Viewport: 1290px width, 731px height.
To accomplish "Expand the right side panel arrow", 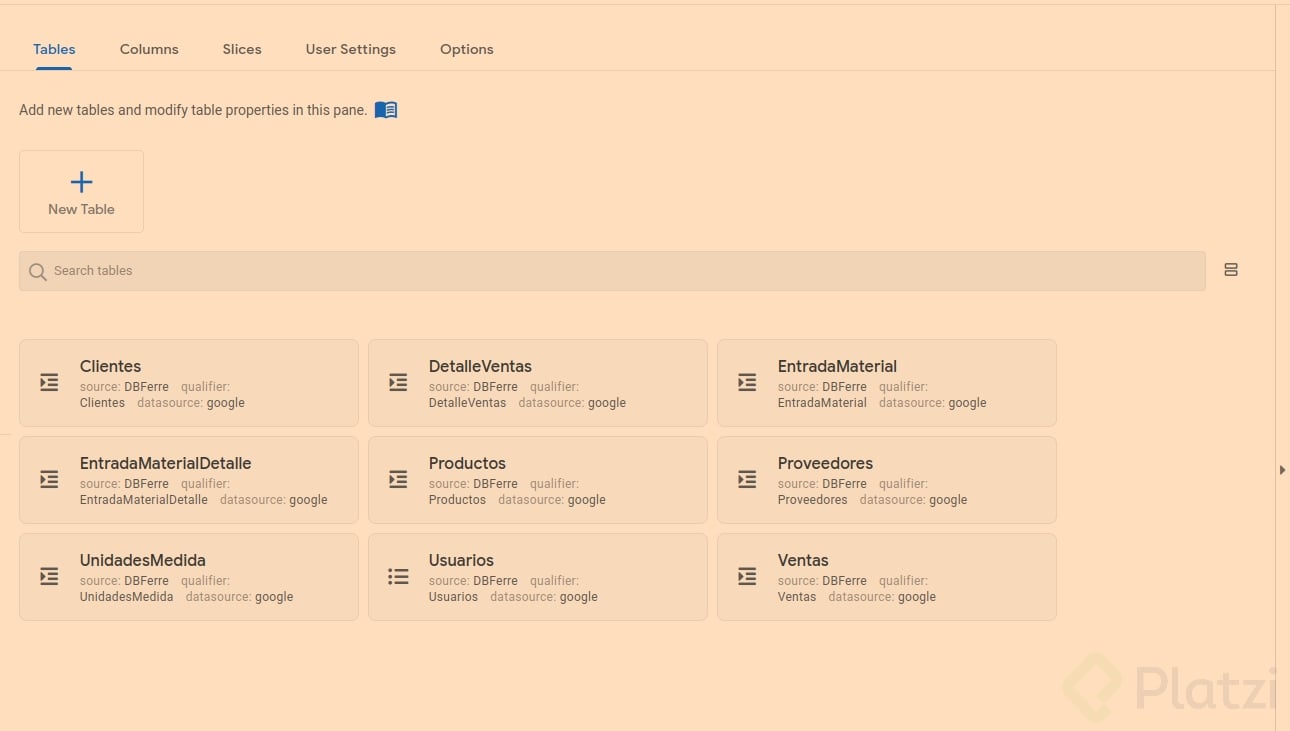I will [1283, 469].
